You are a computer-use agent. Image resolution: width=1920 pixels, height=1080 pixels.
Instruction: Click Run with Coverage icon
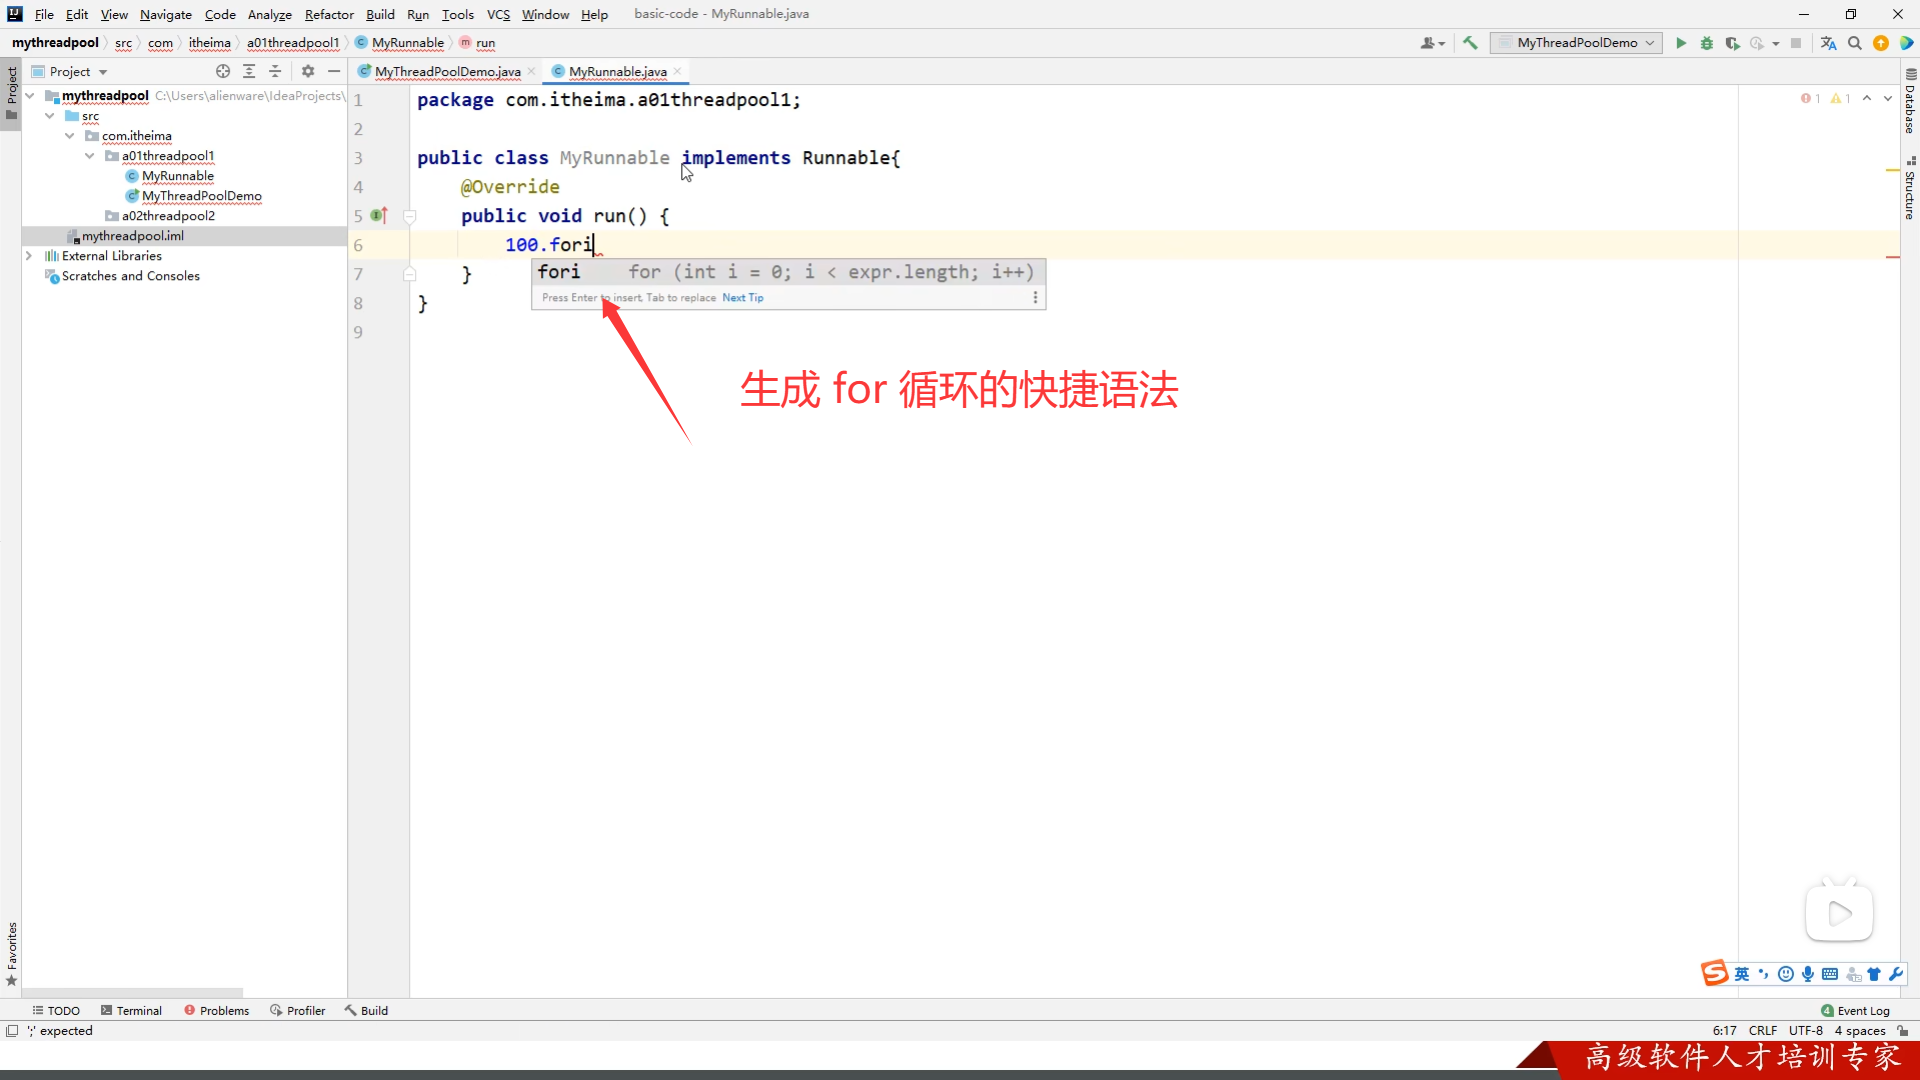pyautogui.click(x=1733, y=43)
